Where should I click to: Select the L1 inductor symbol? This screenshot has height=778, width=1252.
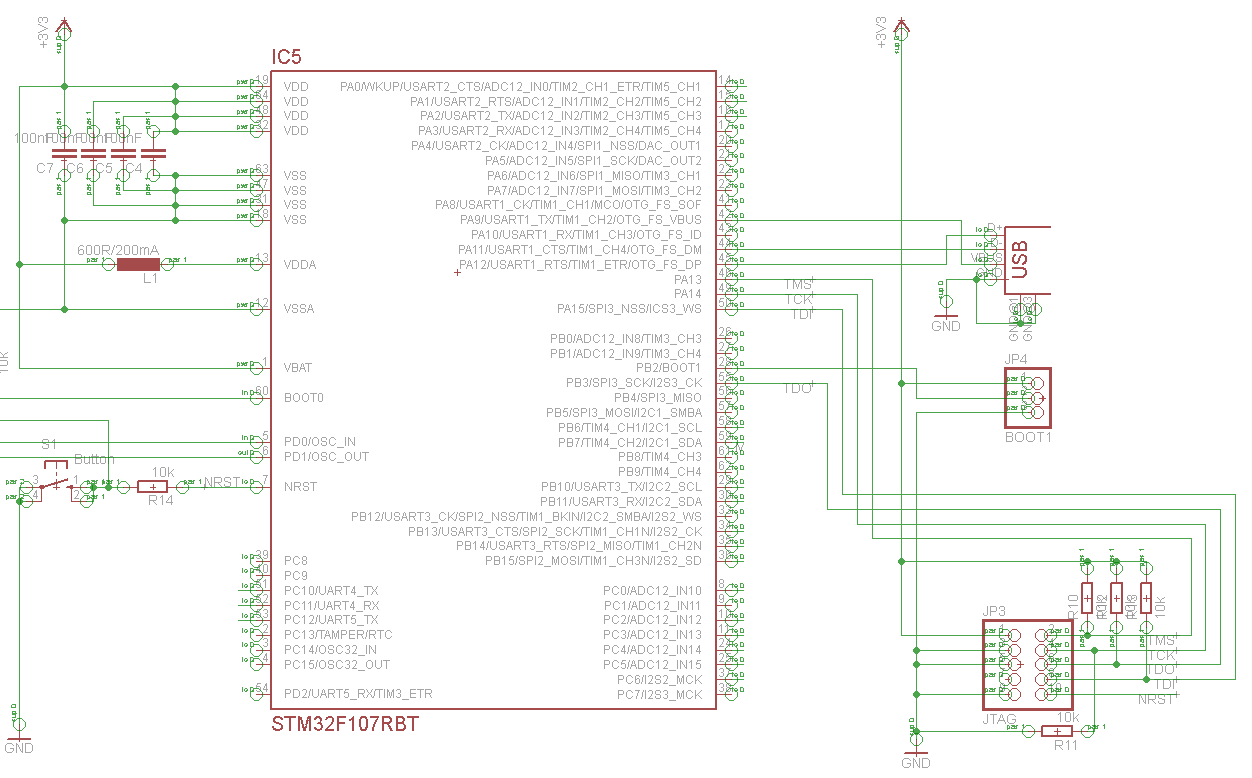click(138, 265)
